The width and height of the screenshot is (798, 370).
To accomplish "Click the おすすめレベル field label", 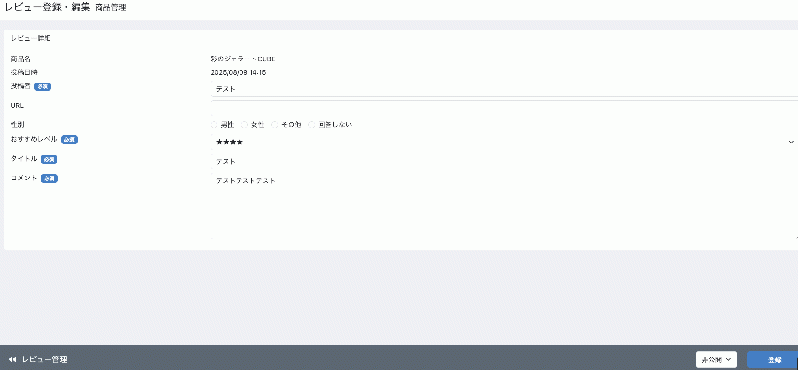I will tap(34, 139).
